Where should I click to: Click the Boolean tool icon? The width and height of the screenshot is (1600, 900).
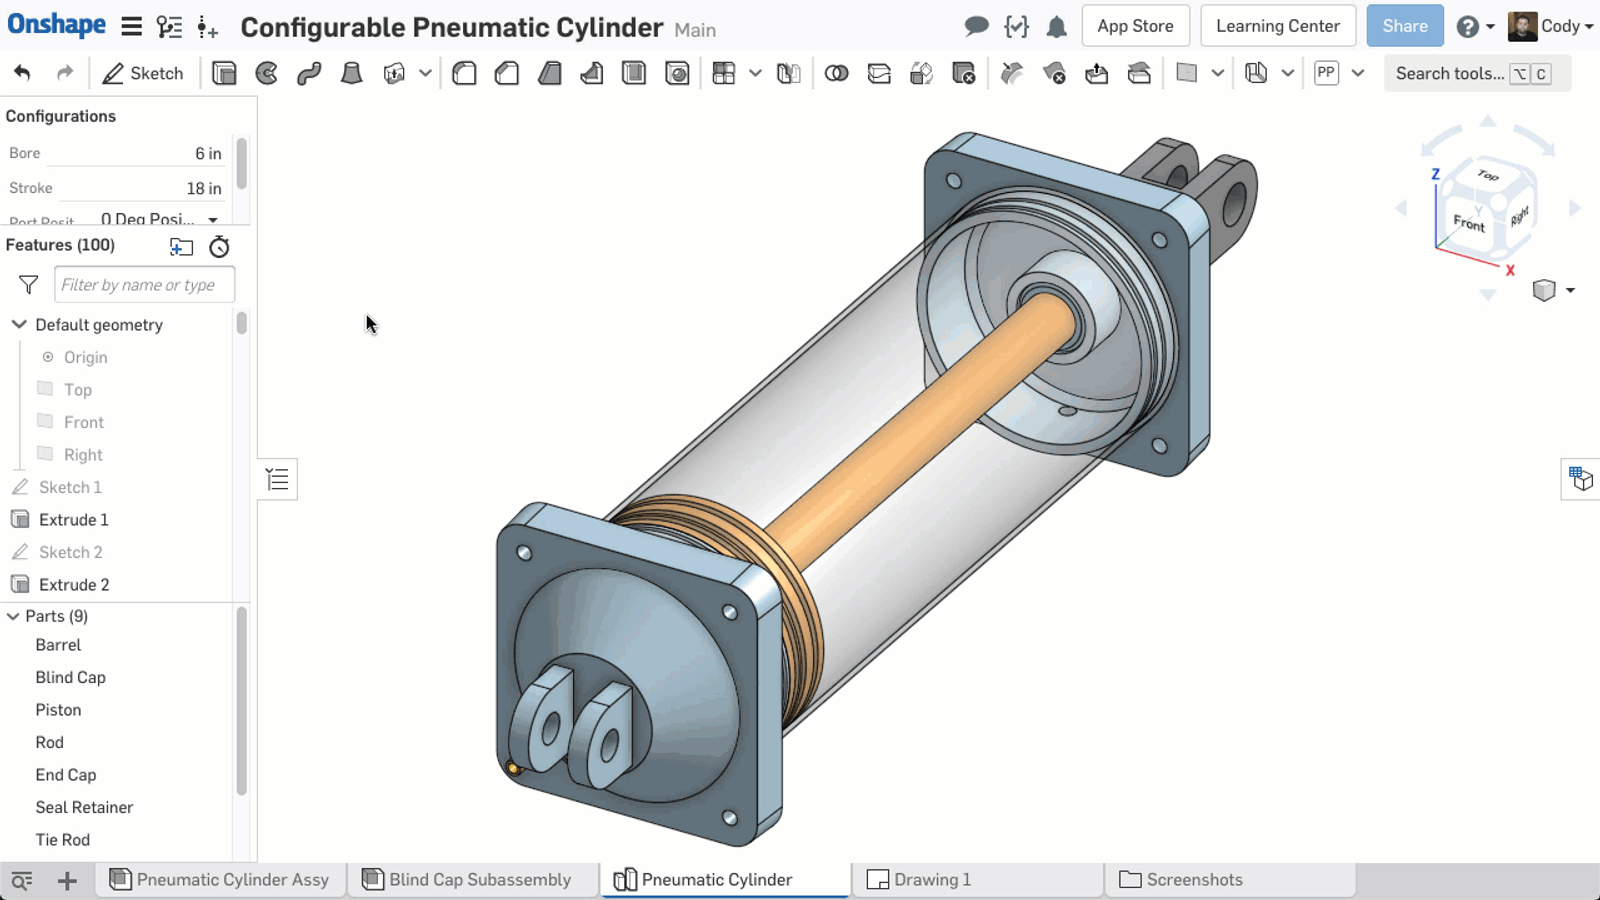click(x=836, y=73)
